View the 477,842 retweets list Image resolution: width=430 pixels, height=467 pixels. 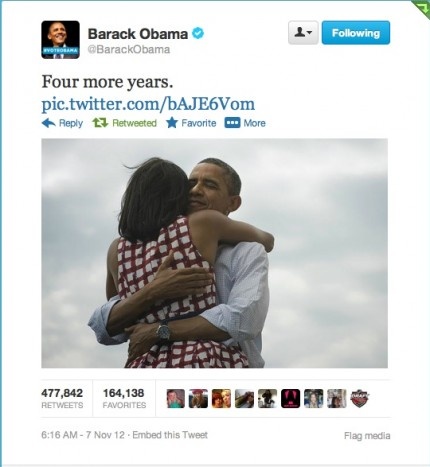tap(62, 398)
